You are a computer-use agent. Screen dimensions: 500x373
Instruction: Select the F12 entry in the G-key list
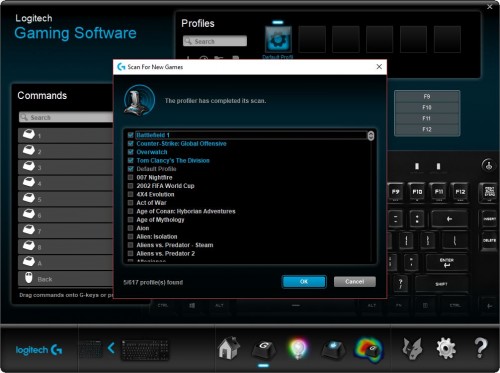pyautogui.click(x=427, y=129)
